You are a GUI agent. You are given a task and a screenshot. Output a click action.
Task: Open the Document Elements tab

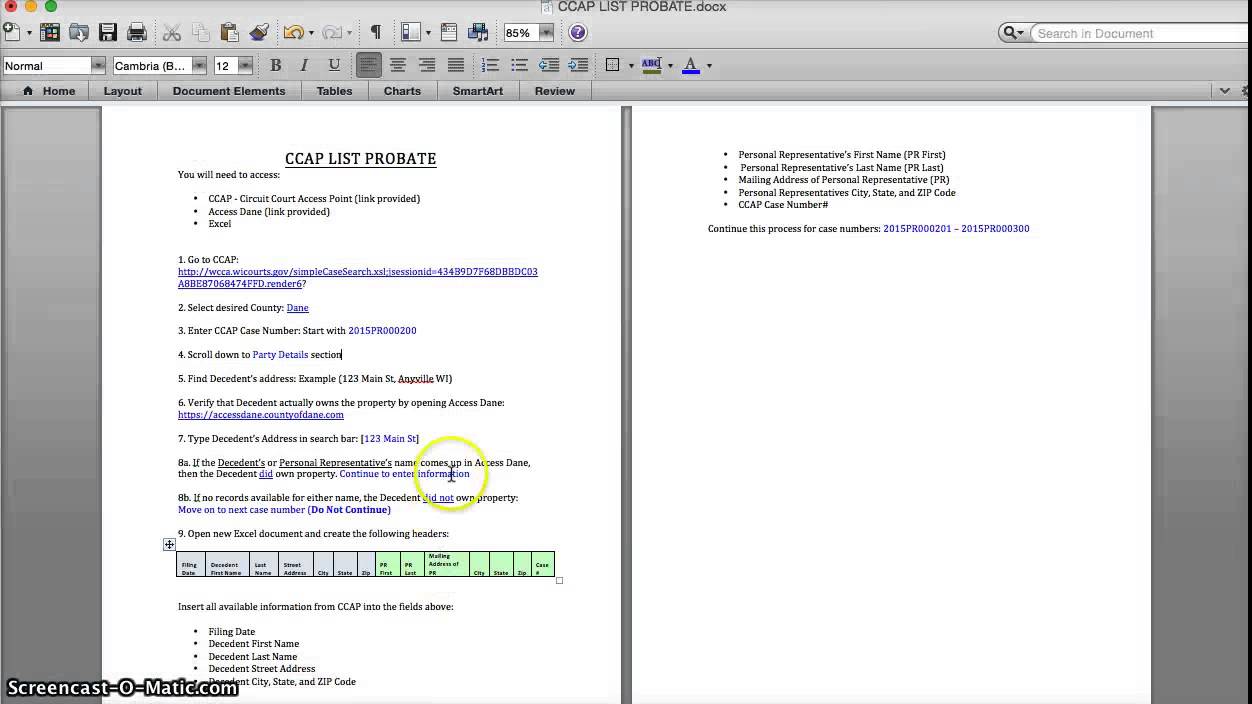[x=229, y=91]
